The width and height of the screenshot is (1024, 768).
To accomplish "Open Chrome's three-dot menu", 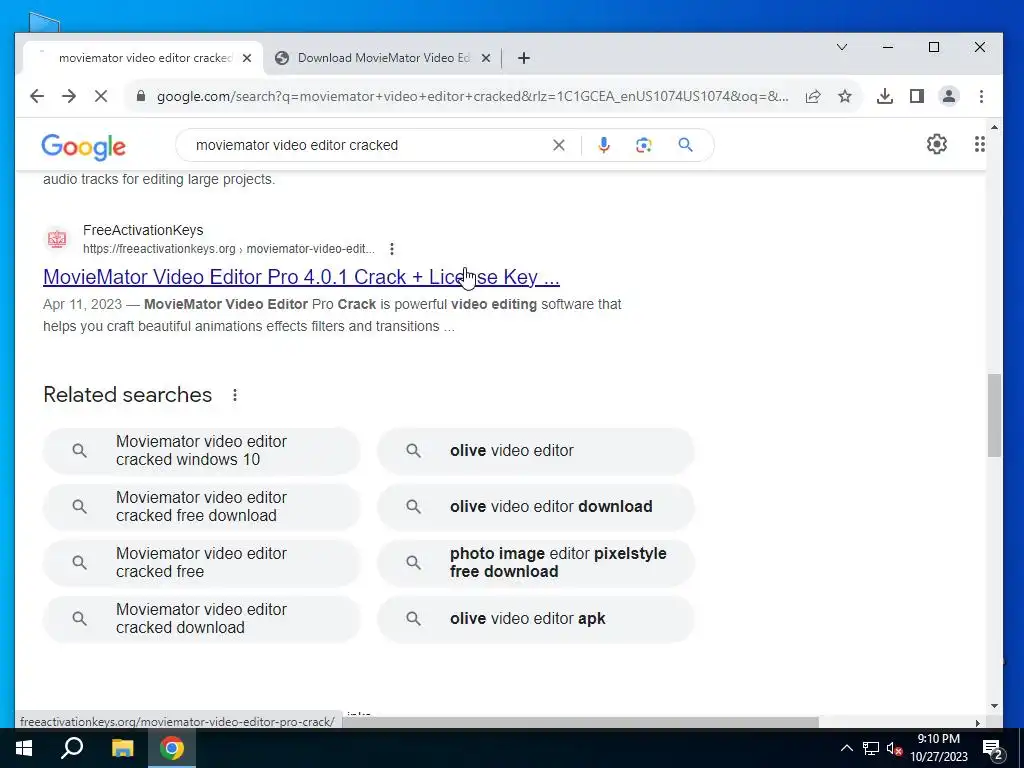I will tap(981, 97).
